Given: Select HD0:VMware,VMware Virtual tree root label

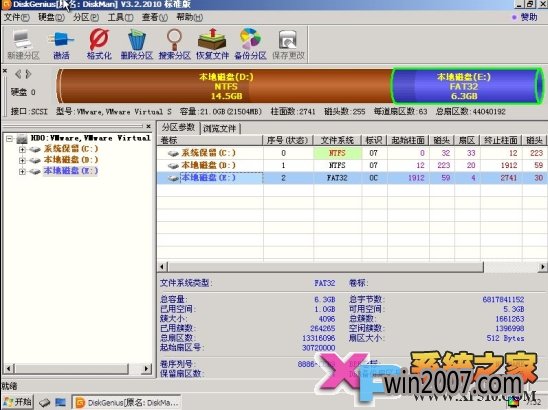Looking at the screenshot, I should (91, 138).
